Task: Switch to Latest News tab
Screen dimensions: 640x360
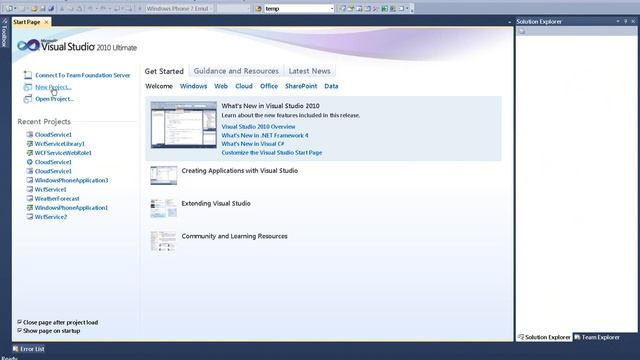Action: tap(309, 71)
